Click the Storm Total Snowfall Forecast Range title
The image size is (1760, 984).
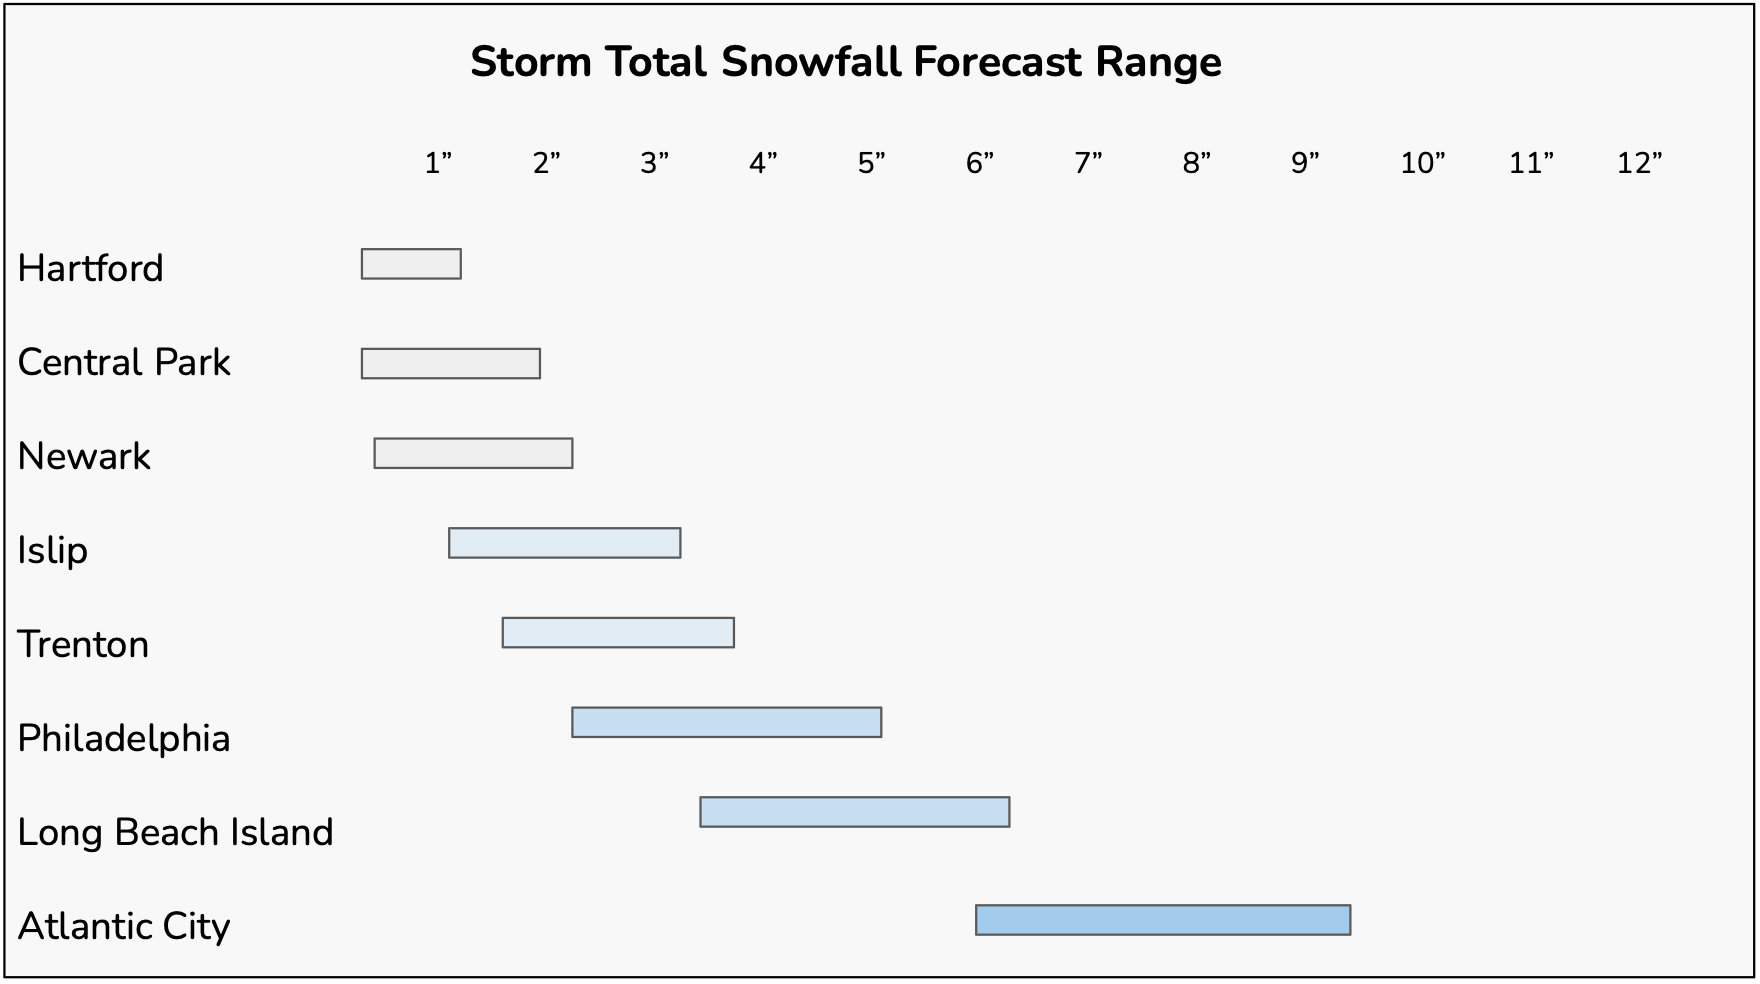click(x=845, y=62)
